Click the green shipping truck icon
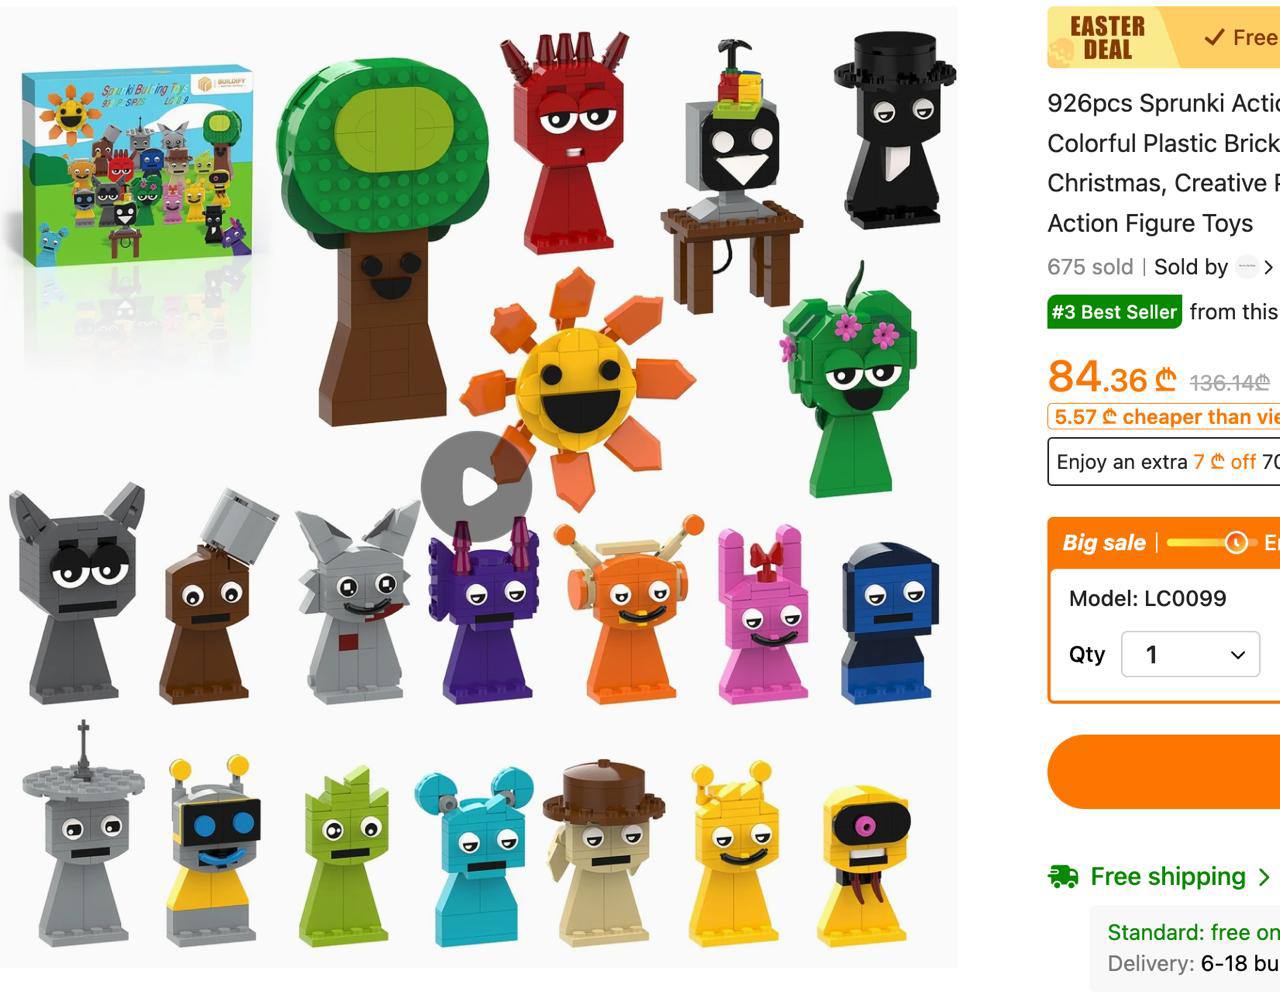The width and height of the screenshot is (1280, 992). click(1063, 877)
